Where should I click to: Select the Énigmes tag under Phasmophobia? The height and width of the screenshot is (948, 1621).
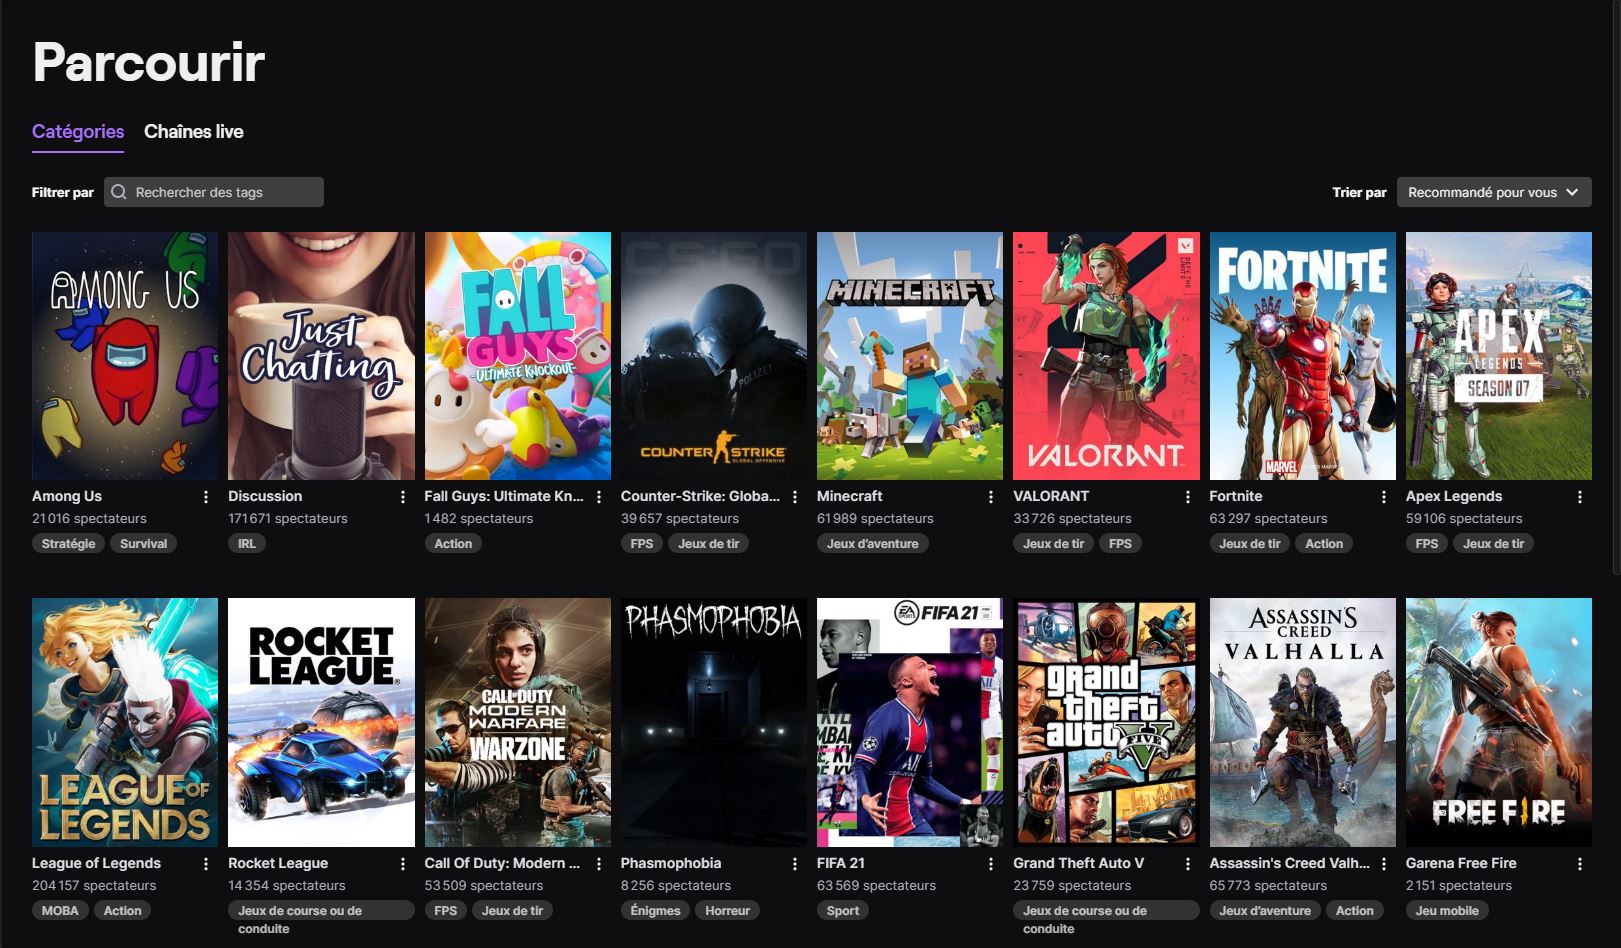point(656,911)
